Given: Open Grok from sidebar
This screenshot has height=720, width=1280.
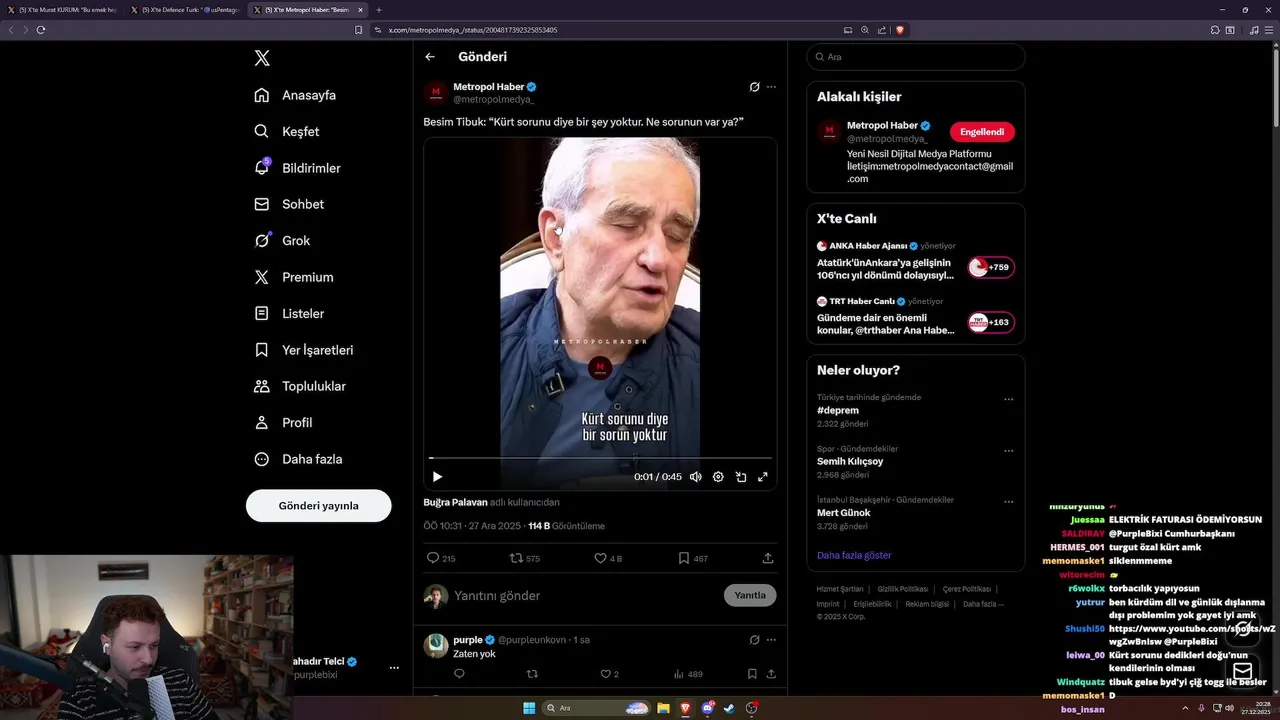Looking at the screenshot, I should 282,241.
